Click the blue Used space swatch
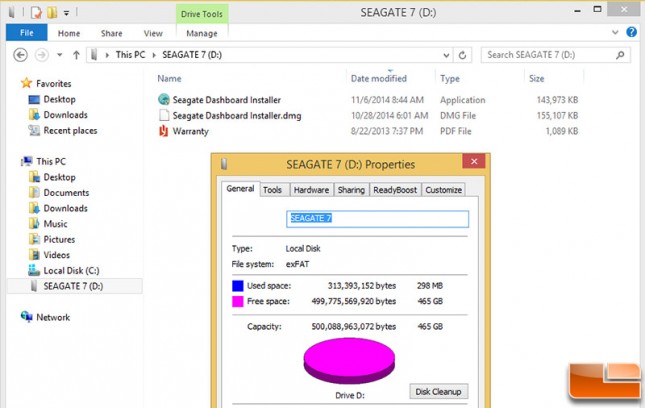 238,285
